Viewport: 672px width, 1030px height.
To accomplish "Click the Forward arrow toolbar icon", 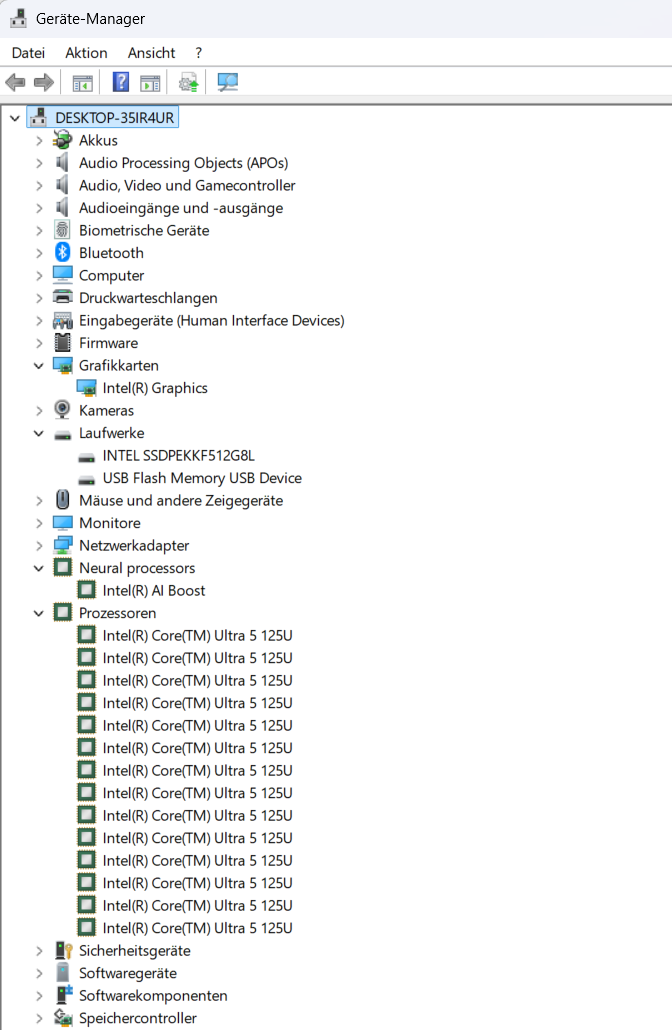I will (x=43, y=83).
